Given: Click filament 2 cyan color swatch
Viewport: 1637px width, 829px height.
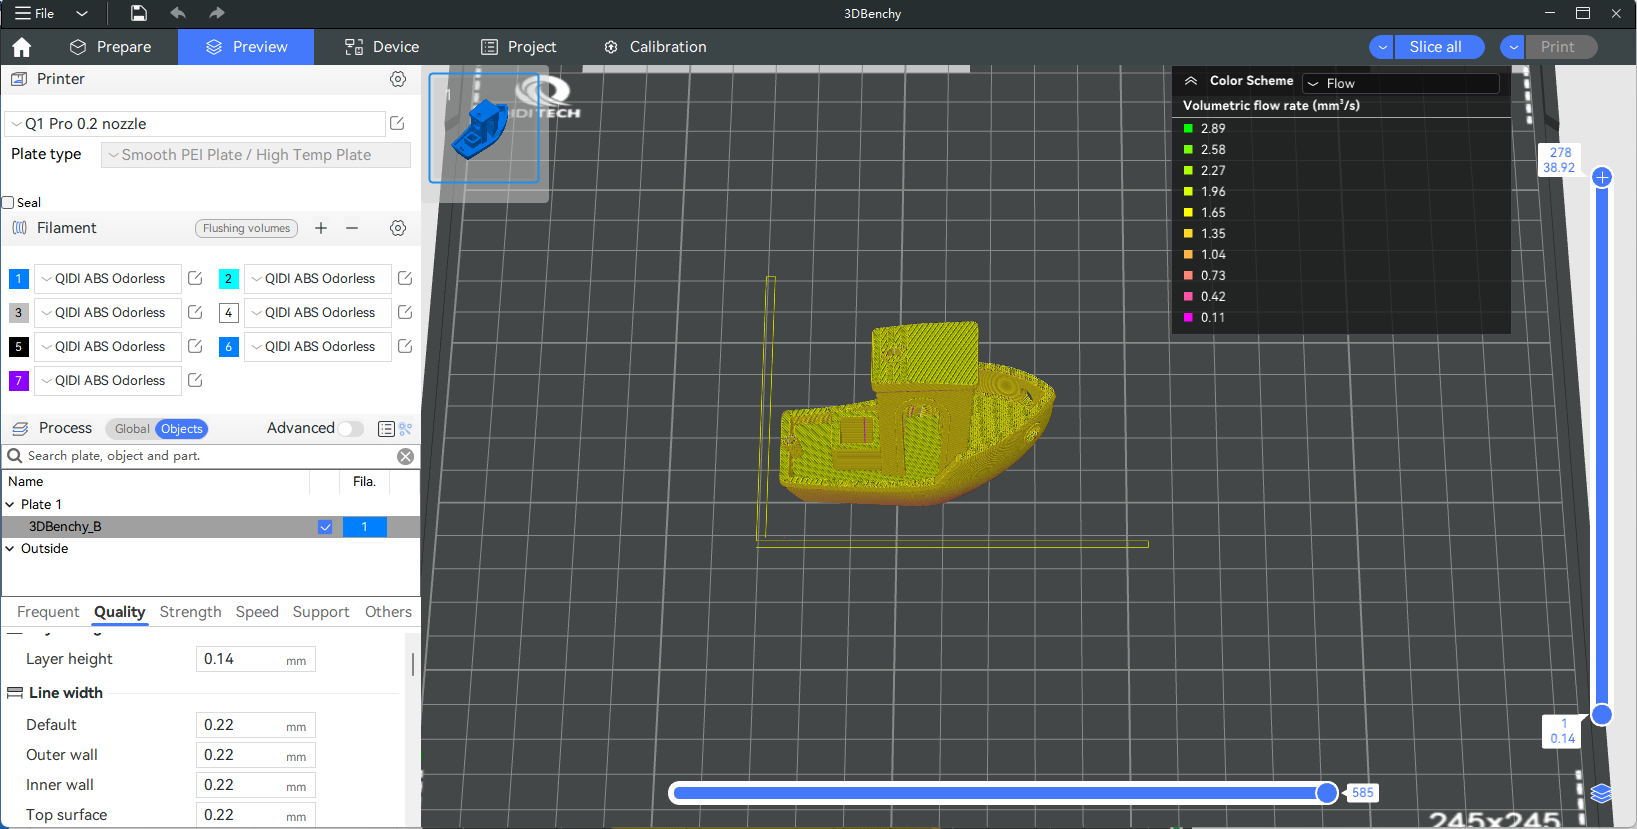Looking at the screenshot, I should click(228, 279).
